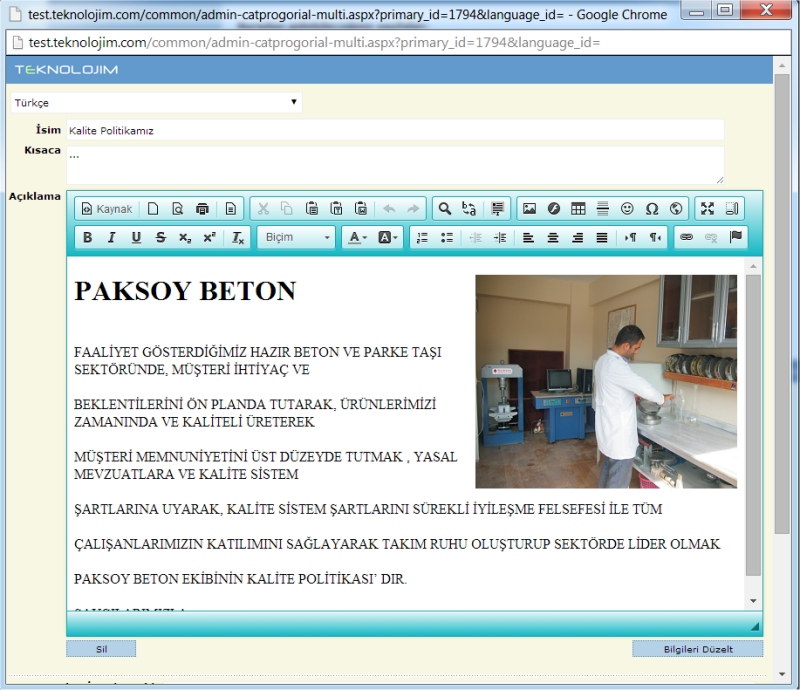Open the Templates dialog
Image resolution: width=800 pixels, height=690 pixels.
pos(231,209)
